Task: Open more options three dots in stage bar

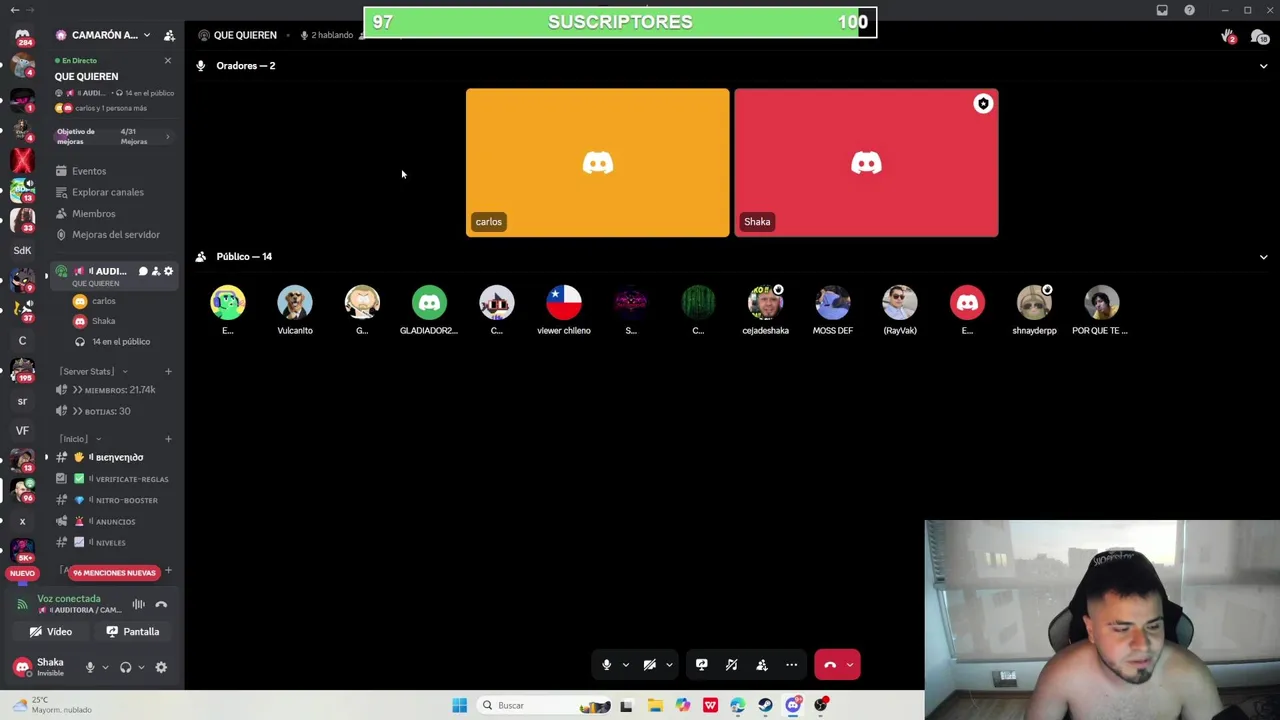Action: [x=792, y=665]
